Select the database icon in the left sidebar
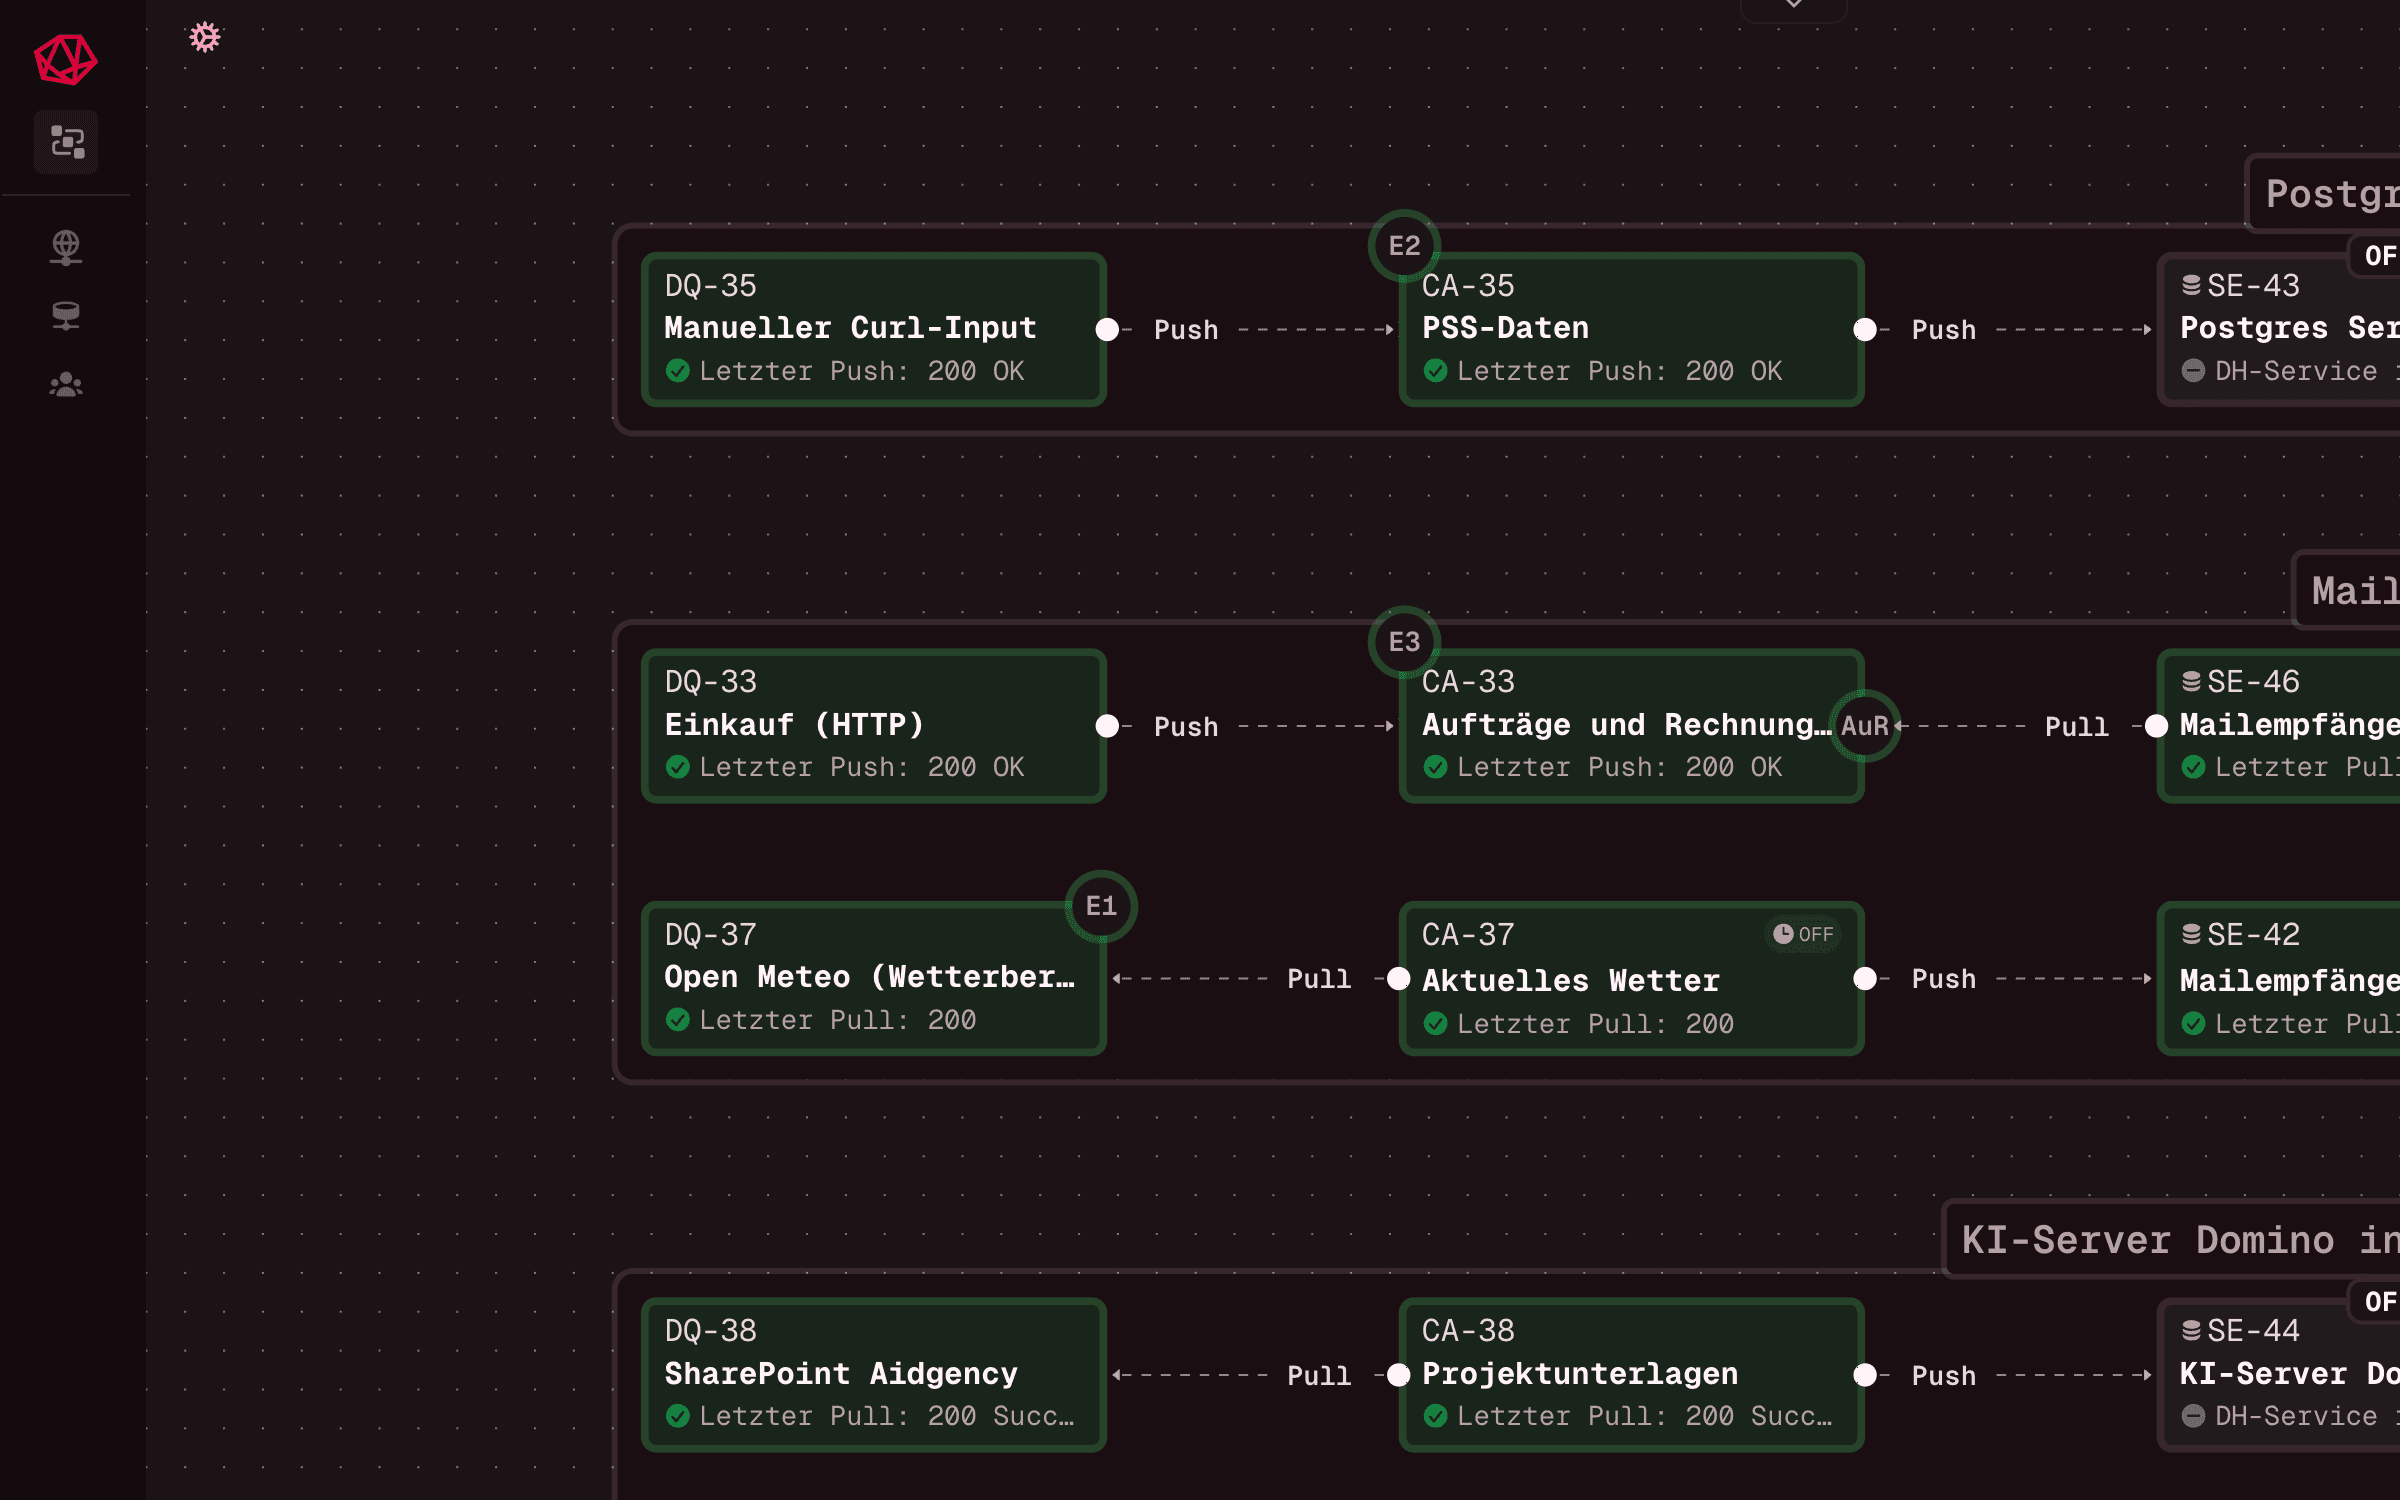The width and height of the screenshot is (2400, 1500). tap(66, 316)
